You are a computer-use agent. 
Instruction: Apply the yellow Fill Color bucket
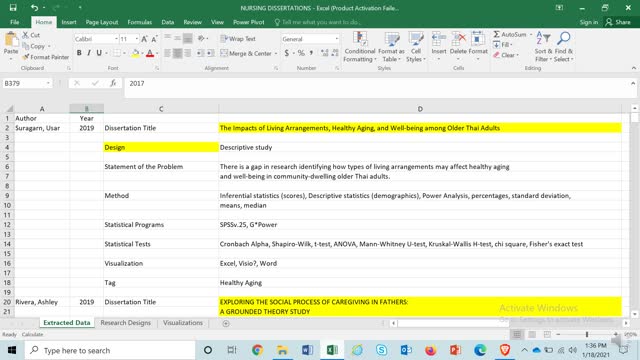pyautogui.click(x=135, y=53)
